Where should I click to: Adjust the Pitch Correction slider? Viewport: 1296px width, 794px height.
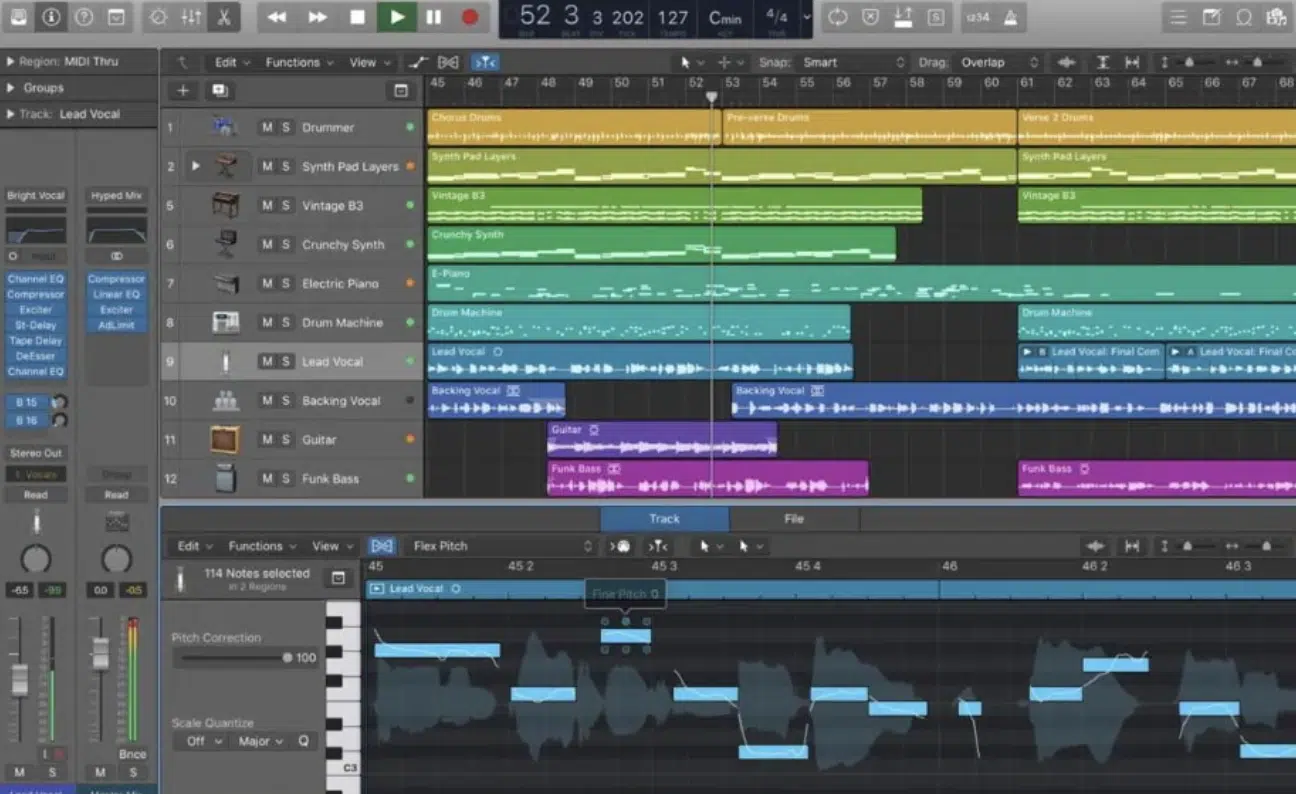coord(232,657)
